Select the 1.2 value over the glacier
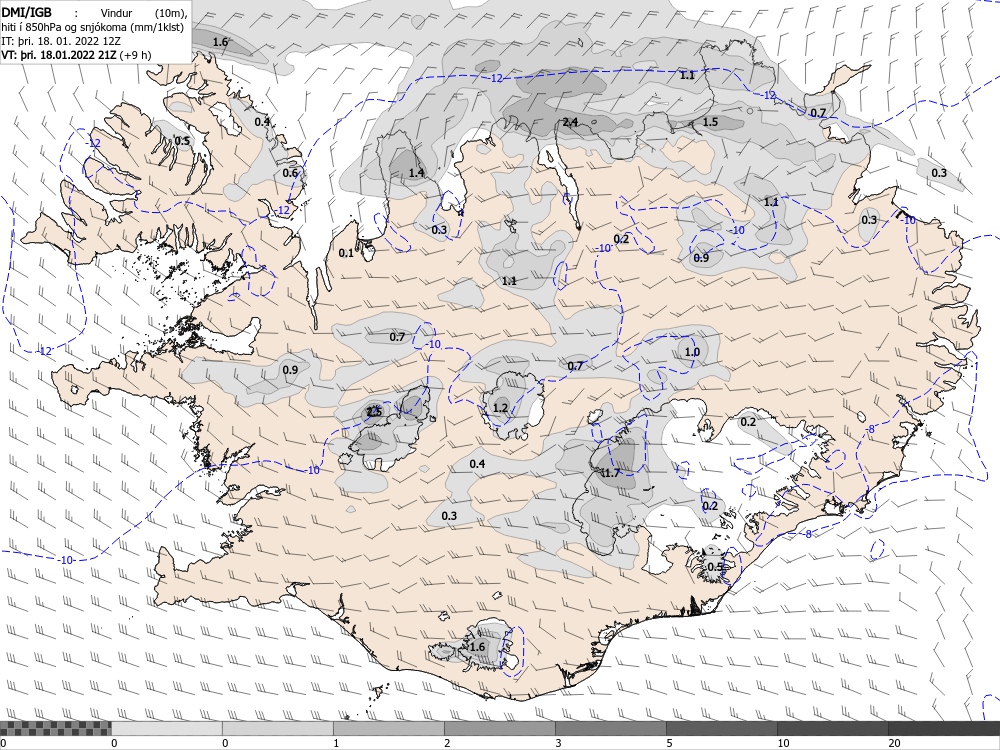 tap(500, 408)
